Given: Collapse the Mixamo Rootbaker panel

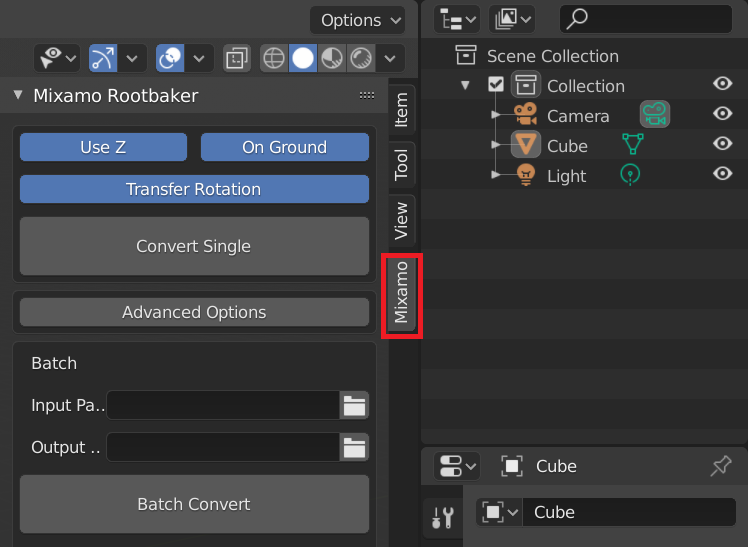Looking at the screenshot, I should click(x=18, y=94).
